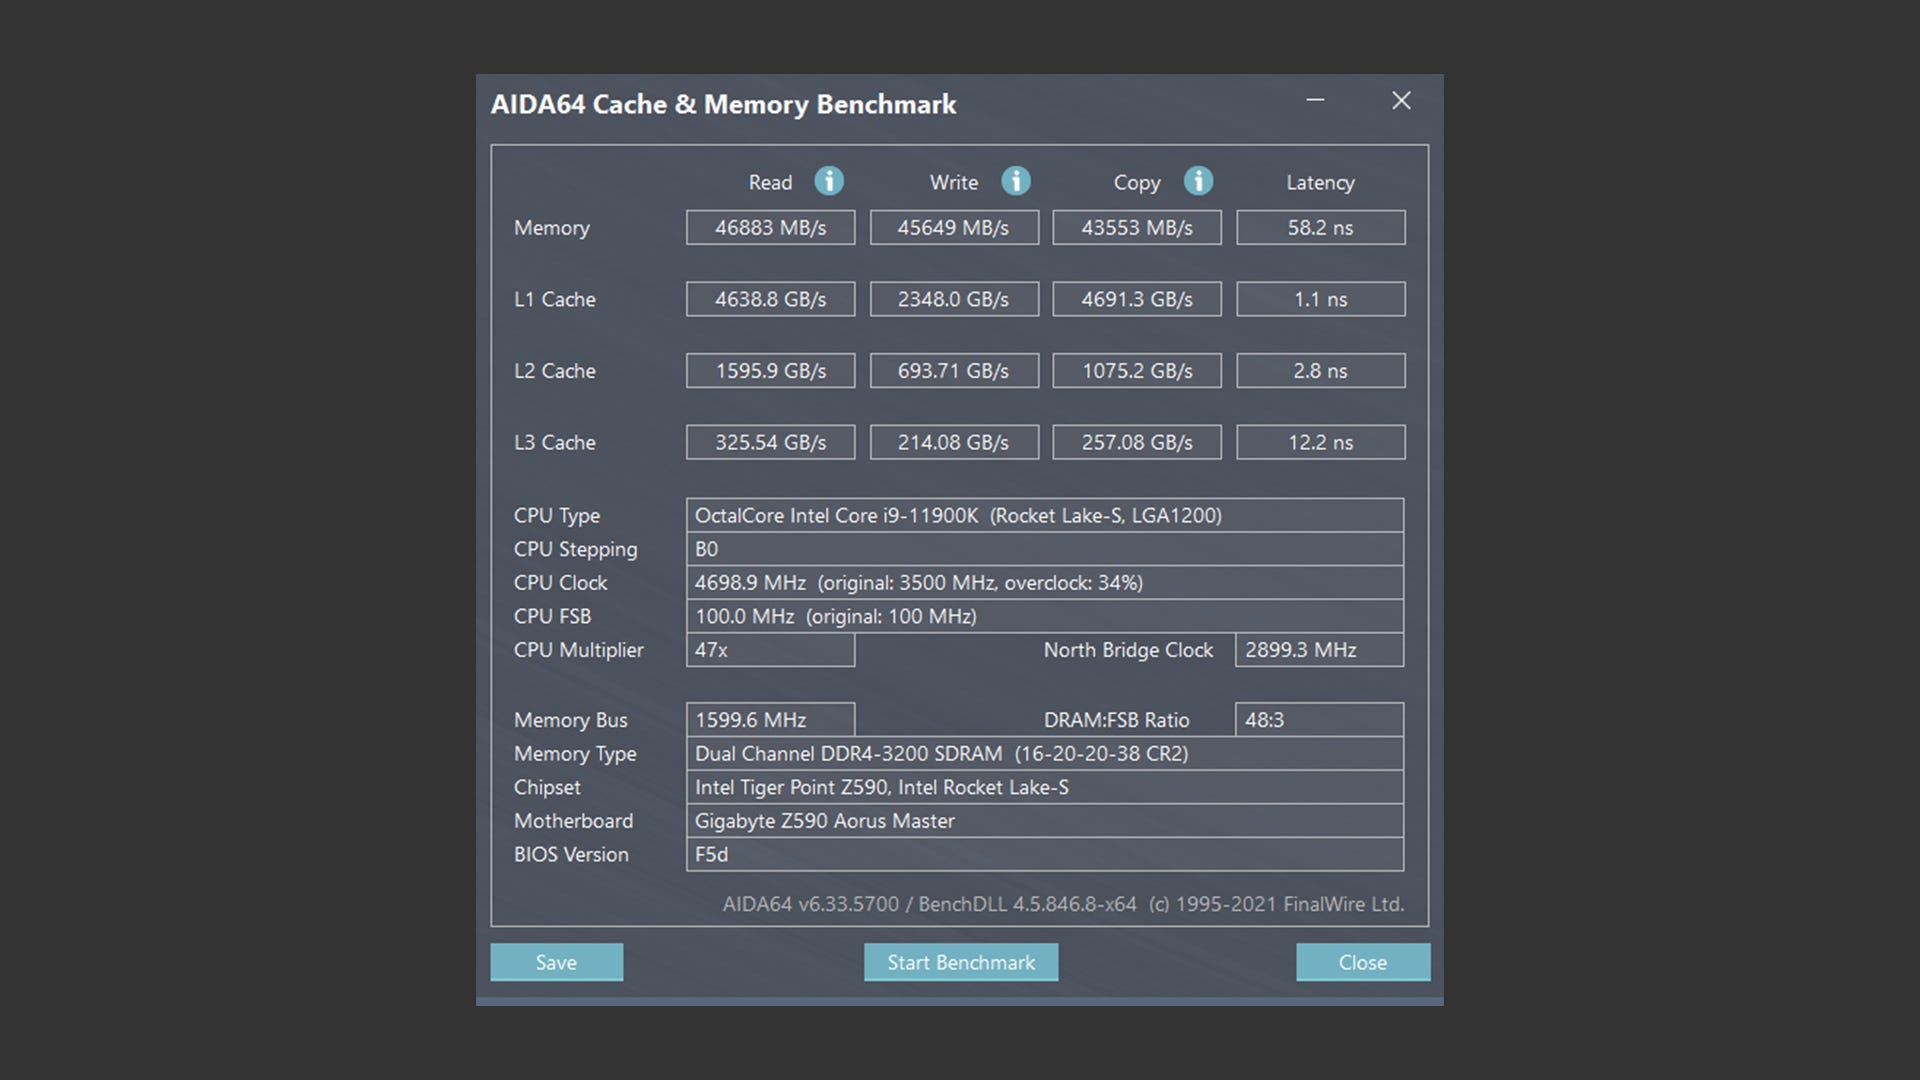
Task: Click the info icon next to Read
Action: coord(829,181)
